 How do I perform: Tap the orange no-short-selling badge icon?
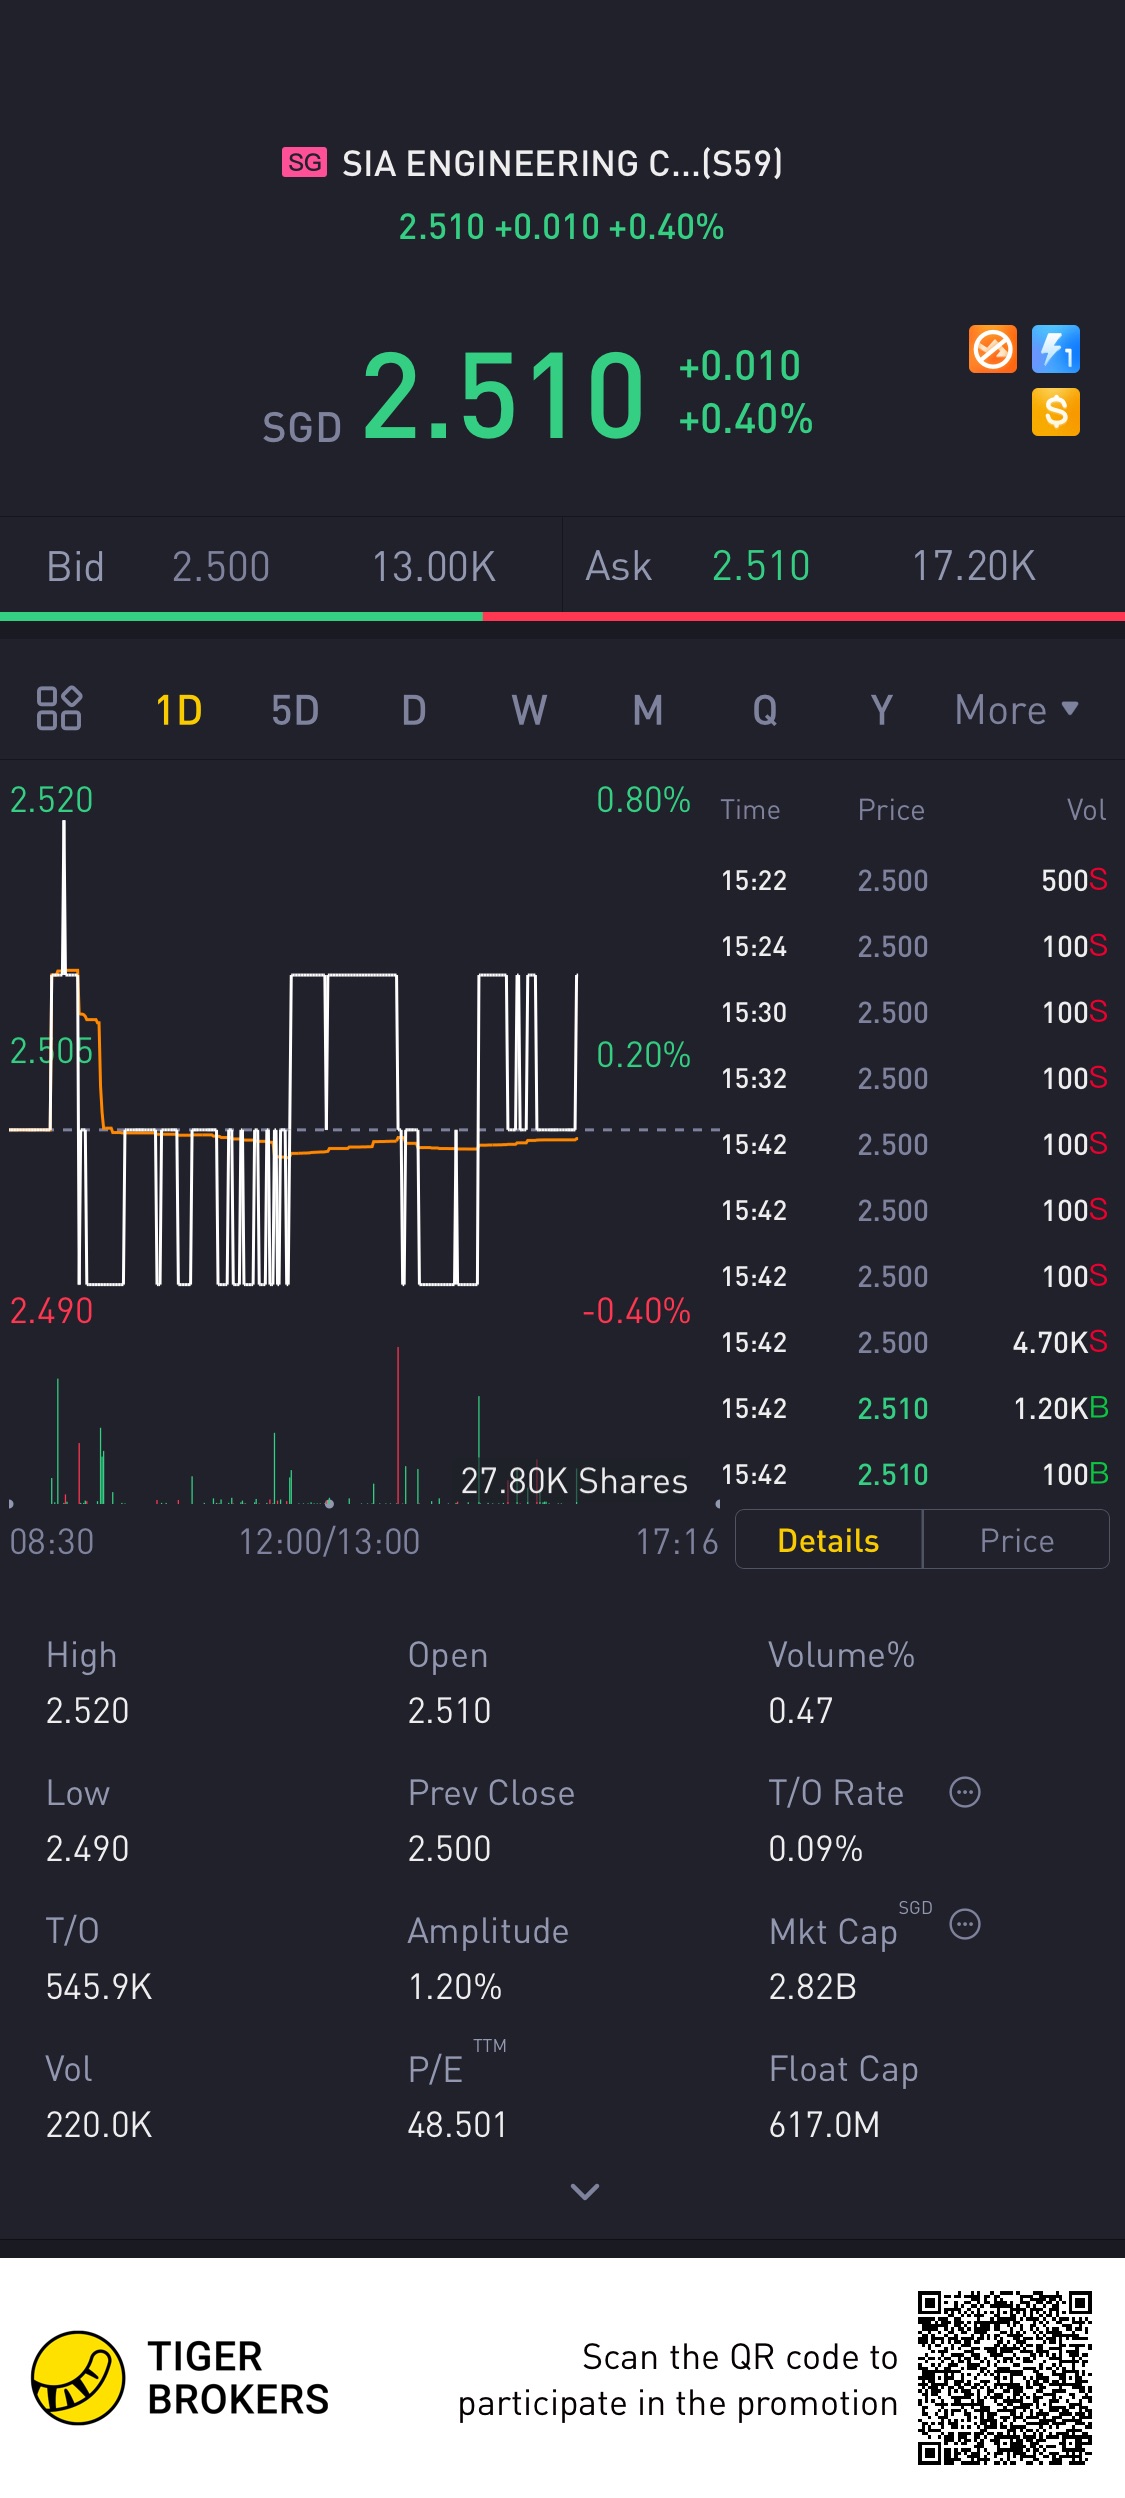pyautogui.click(x=992, y=350)
